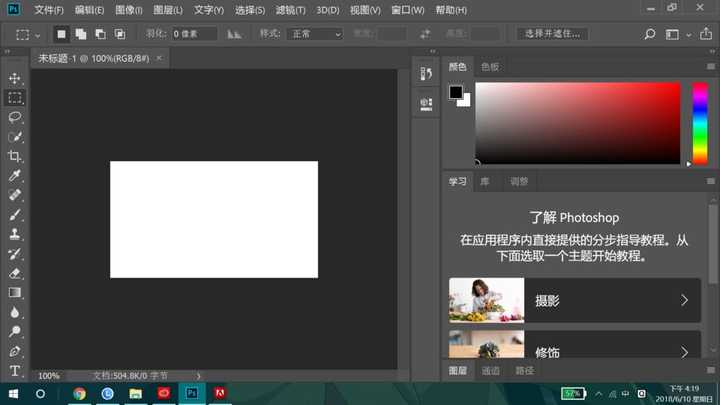Screen dimensions: 720x405
Task: Expand the Retouching tutorial chevron
Action: click(684, 352)
